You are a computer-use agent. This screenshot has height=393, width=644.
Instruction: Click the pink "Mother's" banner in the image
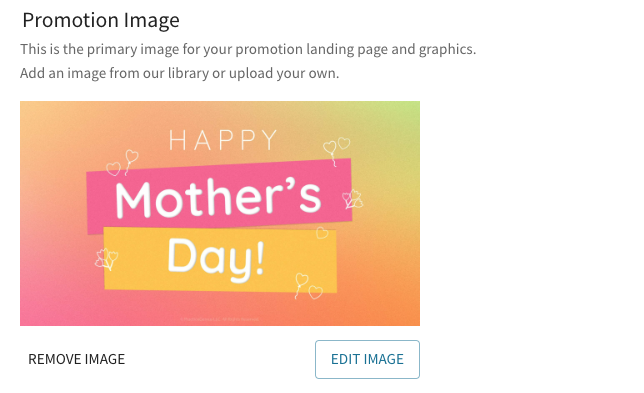click(219, 196)
